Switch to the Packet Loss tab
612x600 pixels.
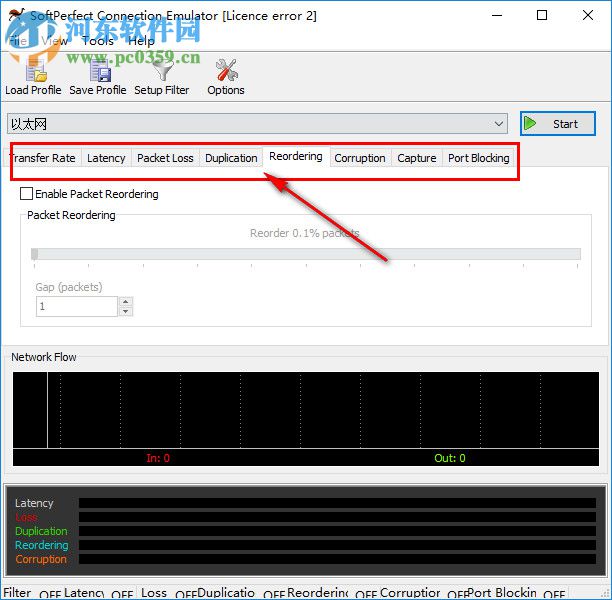point(165,158)
